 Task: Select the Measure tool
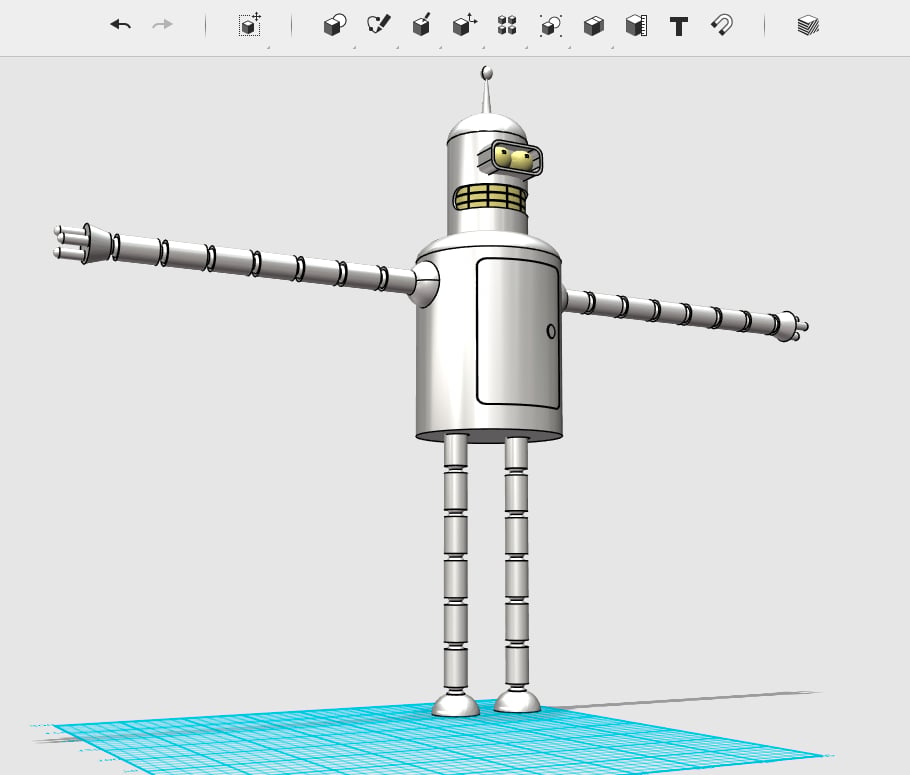[x=637, y=26]
